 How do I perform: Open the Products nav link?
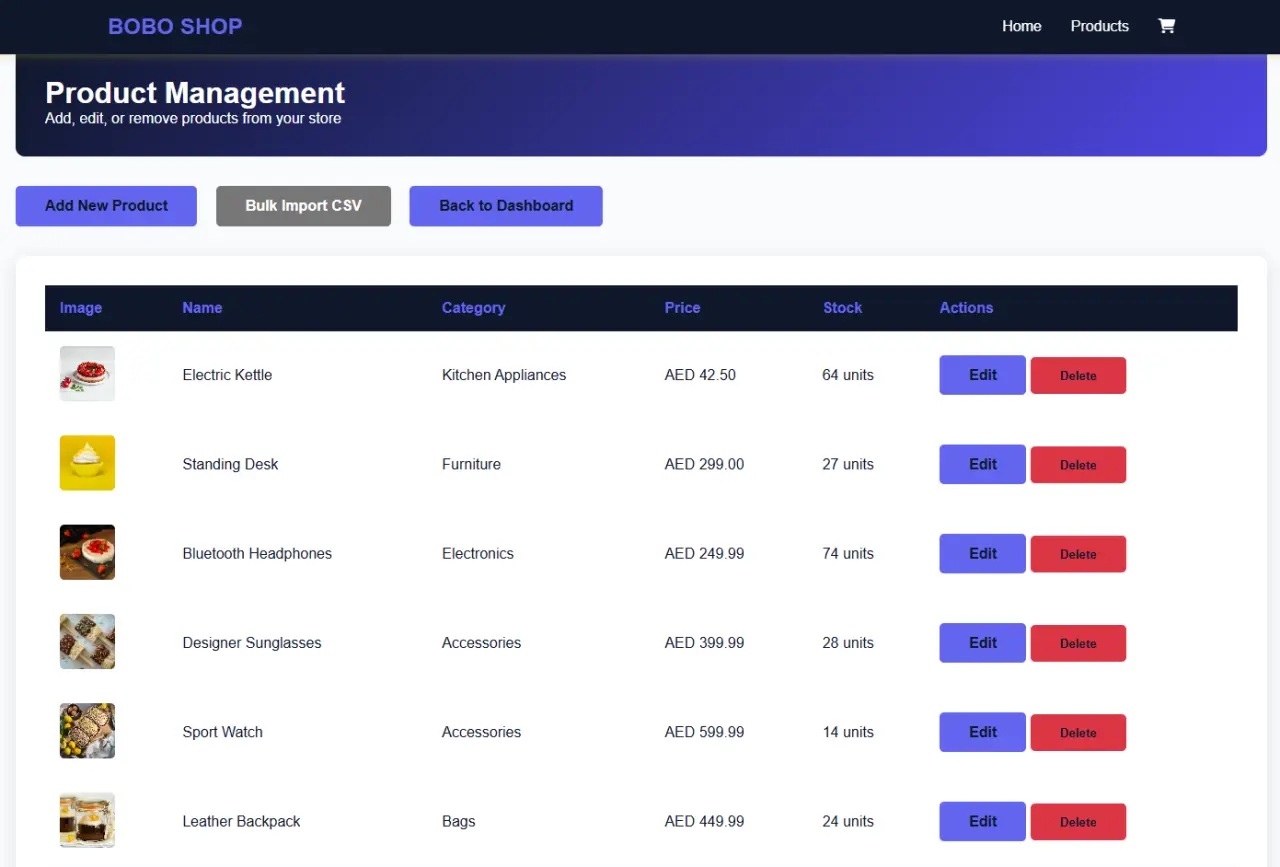[x=1100, y=26]
